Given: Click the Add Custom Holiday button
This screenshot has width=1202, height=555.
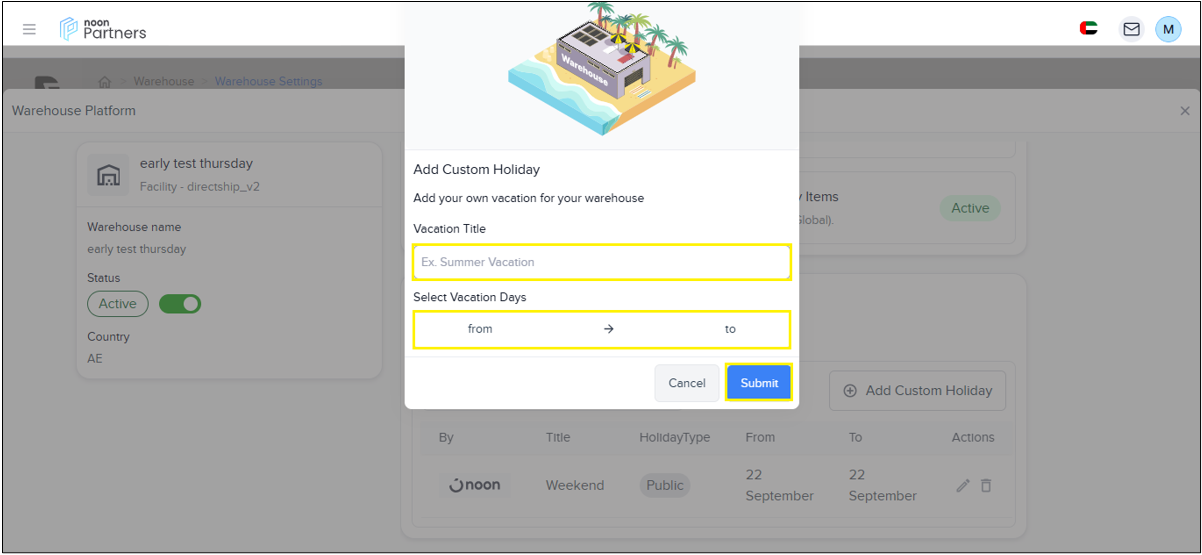Looking at the screenshot, I should (917, 391).
